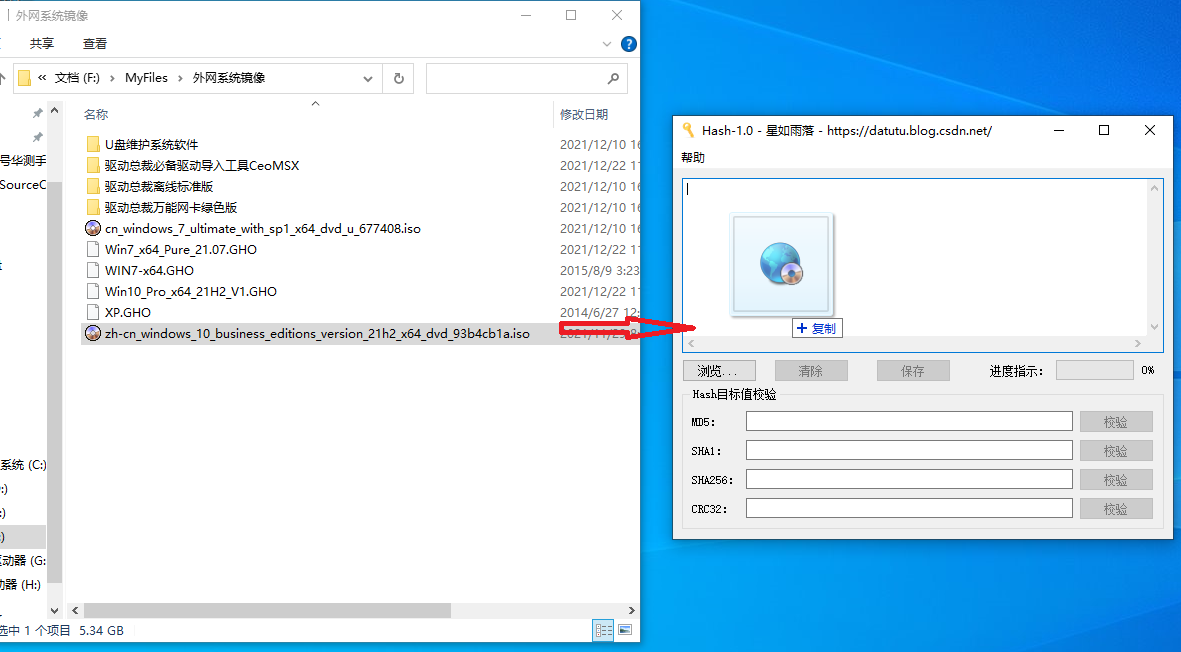Click navigation pane scroll up arrow
The width and height of the screenshot is (1181, 652).
54,111
